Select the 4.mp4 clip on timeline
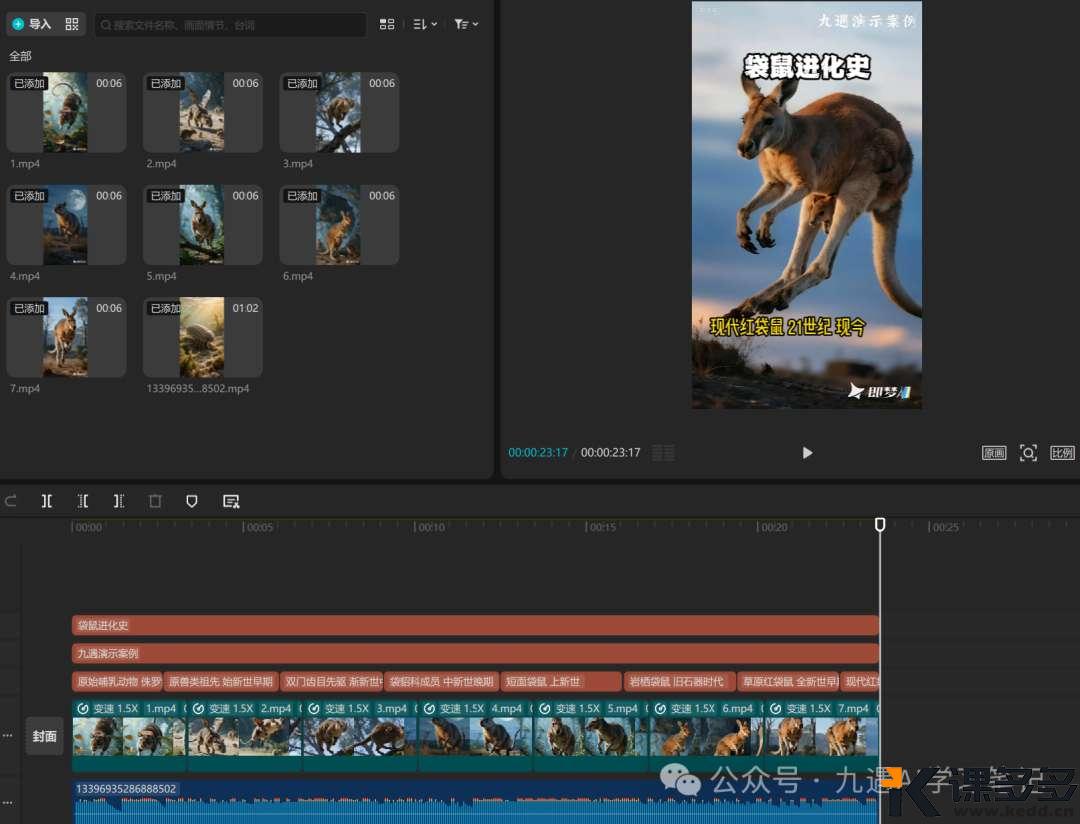 coord(476,736)
